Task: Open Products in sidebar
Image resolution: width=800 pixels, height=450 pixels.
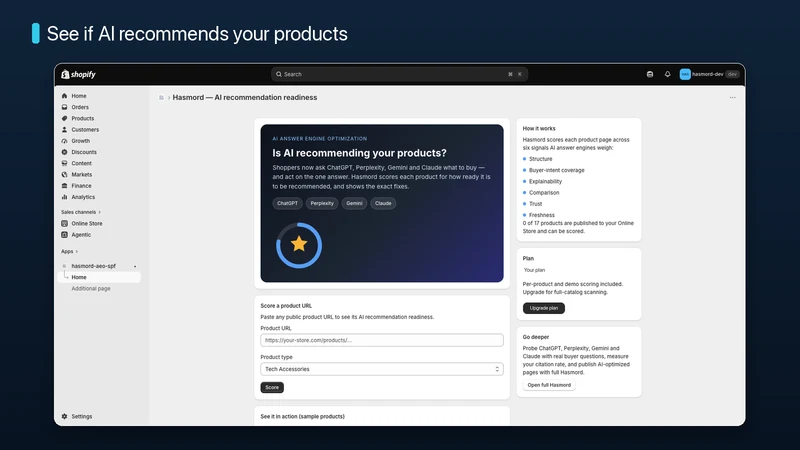Action: point(83,118)
